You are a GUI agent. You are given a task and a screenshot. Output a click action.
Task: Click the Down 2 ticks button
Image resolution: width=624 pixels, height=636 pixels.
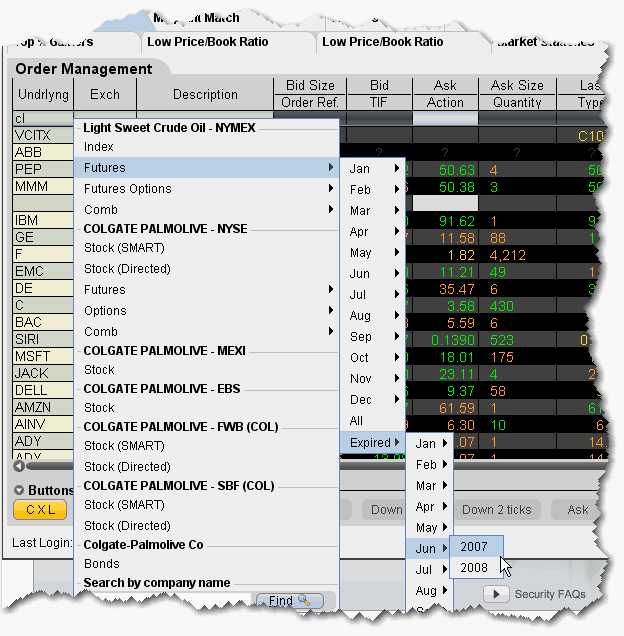tap(497, 510)
